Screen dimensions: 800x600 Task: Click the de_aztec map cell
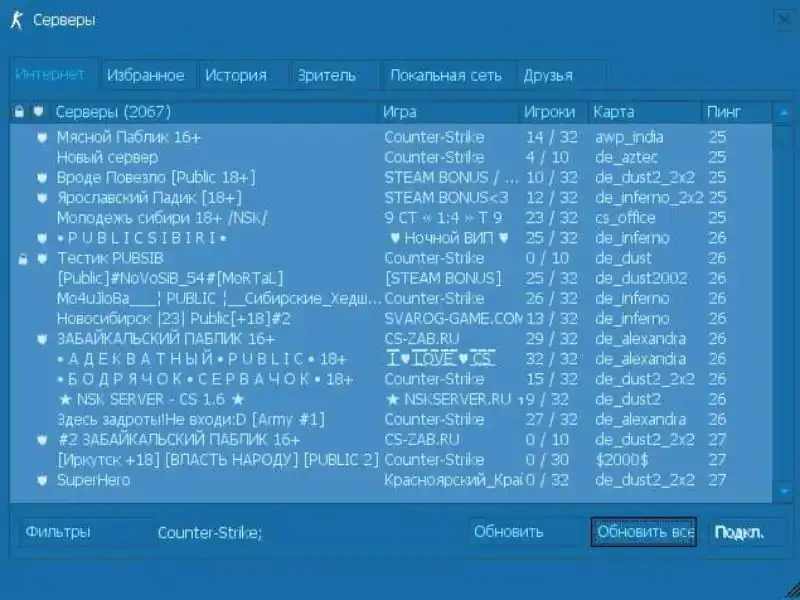click(627, 158)
